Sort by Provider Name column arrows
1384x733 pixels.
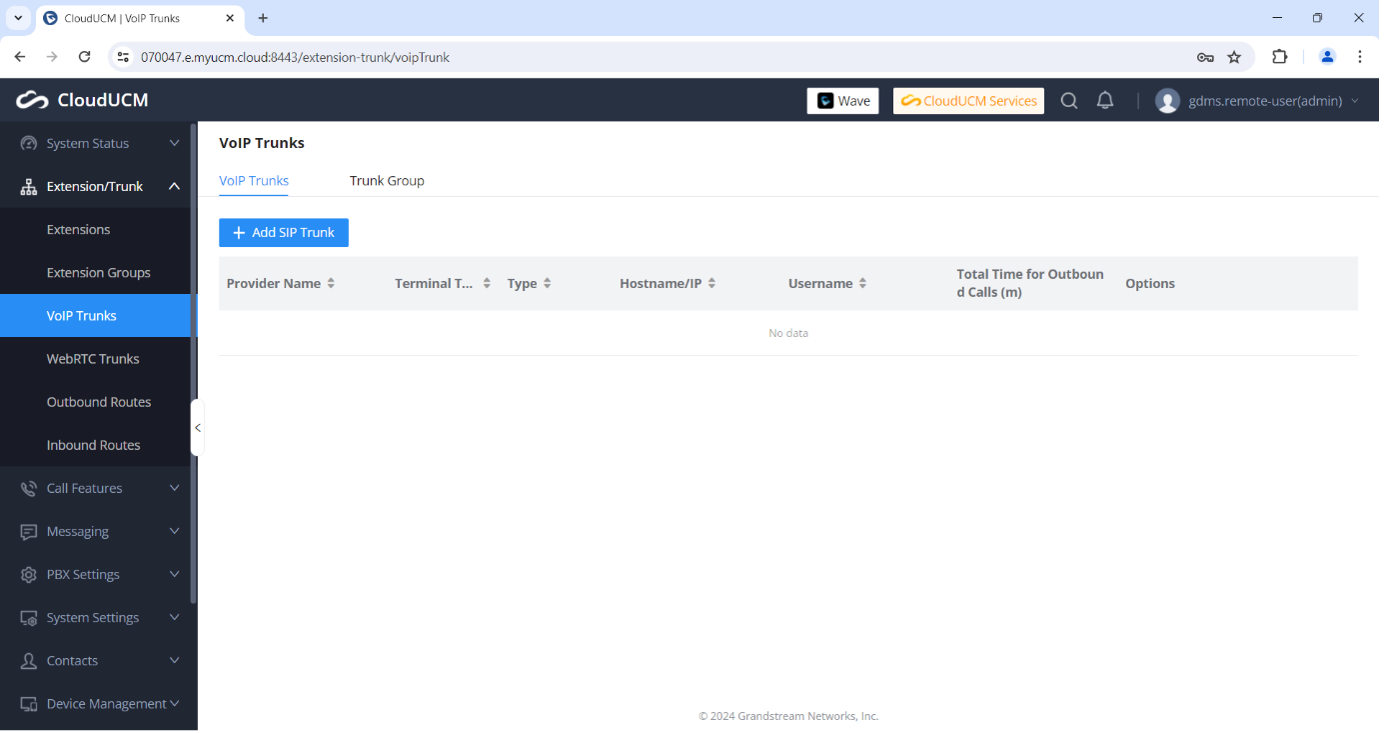(x=331, y=283)
